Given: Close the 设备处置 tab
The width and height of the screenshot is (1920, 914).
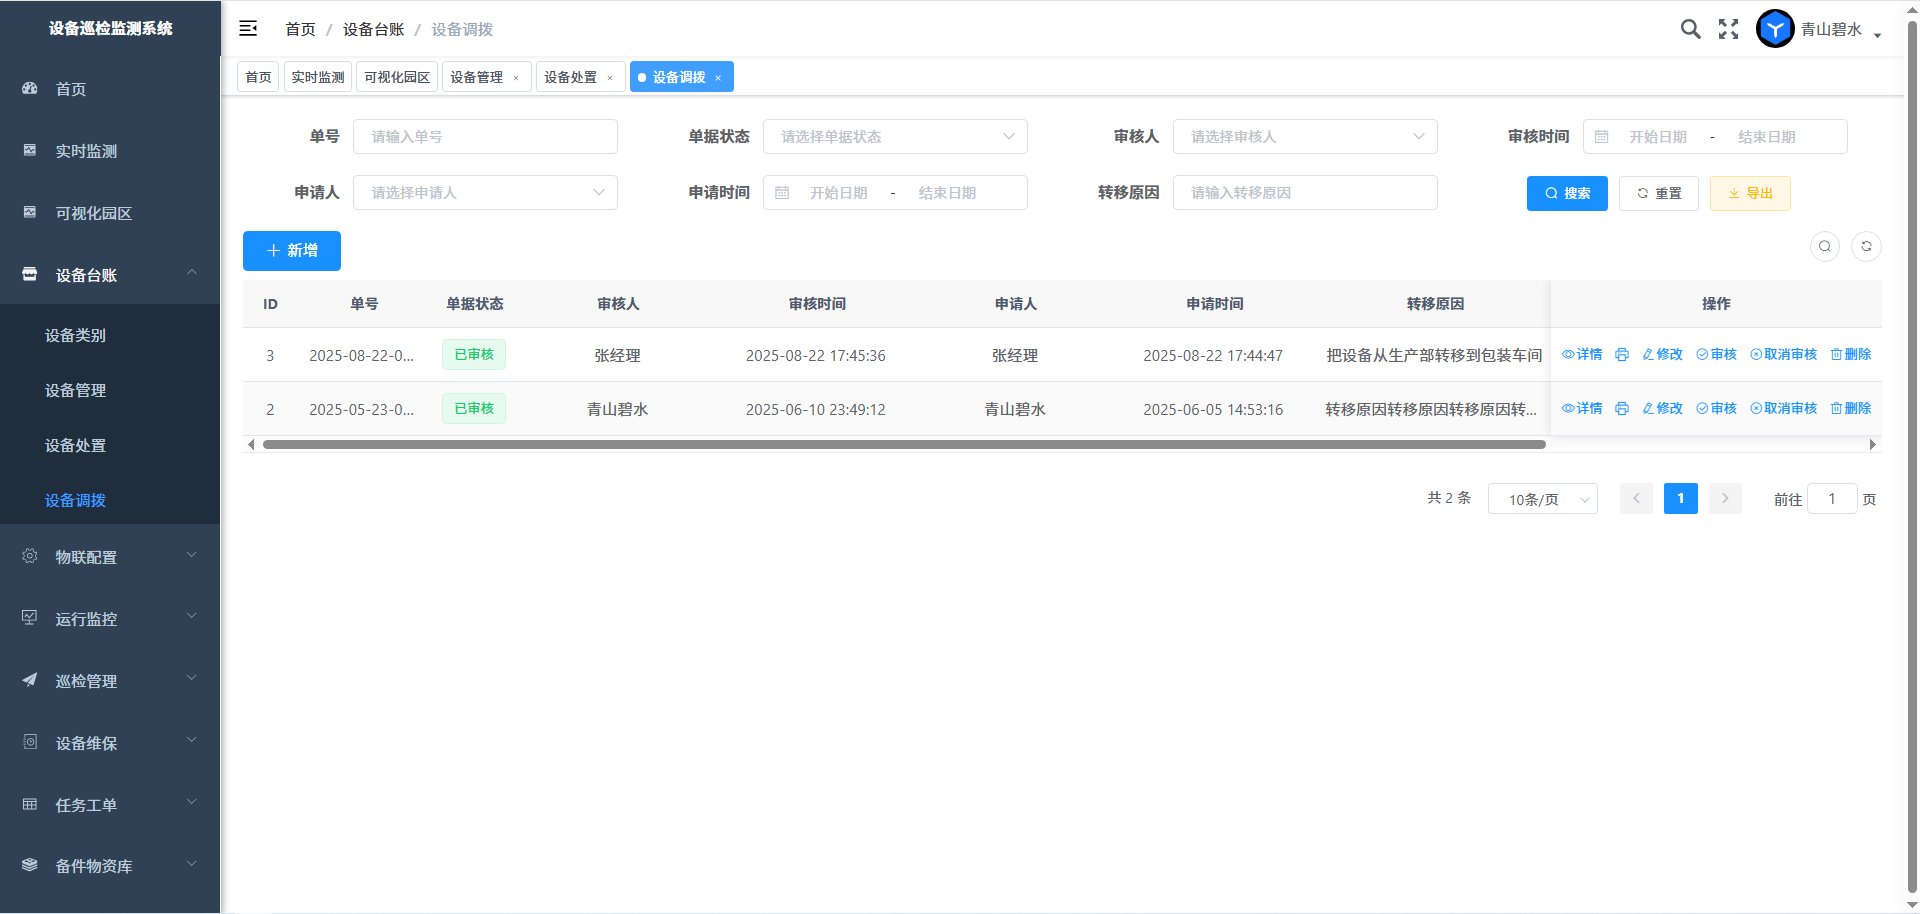Looking at the screenshot, I should pyautogui.click(x=610, y=78).
